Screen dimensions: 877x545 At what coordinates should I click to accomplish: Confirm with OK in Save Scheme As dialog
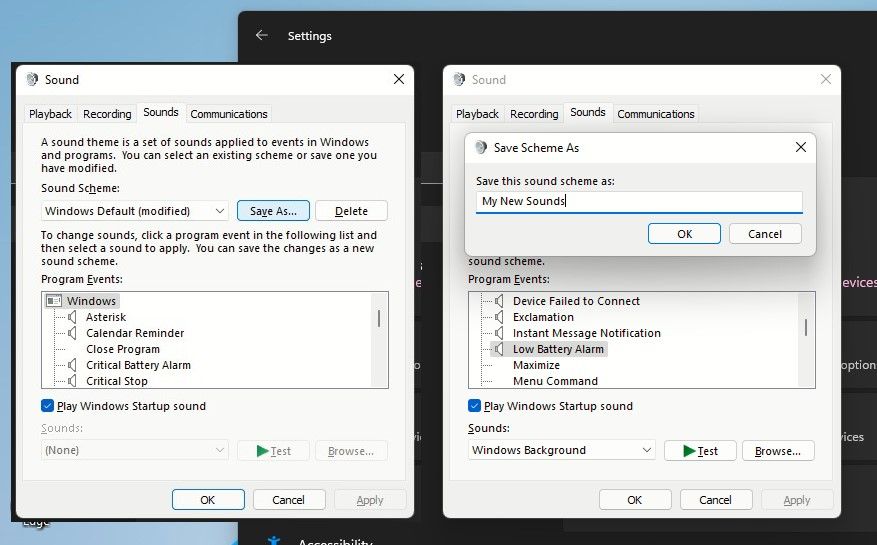[684, 234]
